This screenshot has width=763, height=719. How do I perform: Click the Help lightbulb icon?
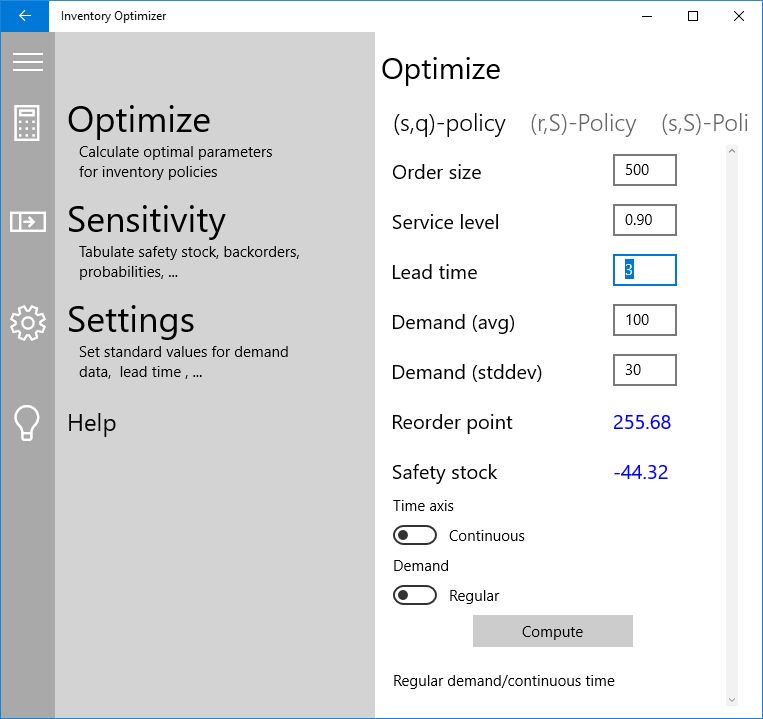pos(27,422)
